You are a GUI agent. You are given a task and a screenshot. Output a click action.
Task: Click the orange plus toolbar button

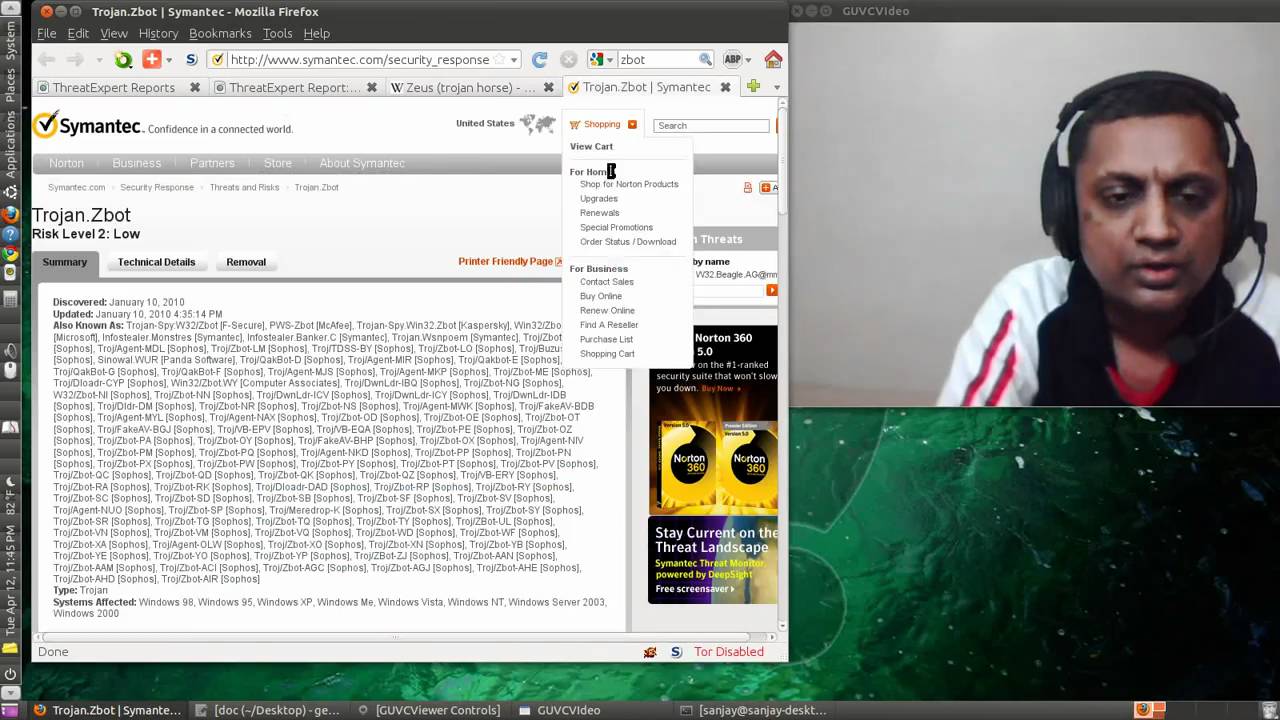[x=151, y=60]
